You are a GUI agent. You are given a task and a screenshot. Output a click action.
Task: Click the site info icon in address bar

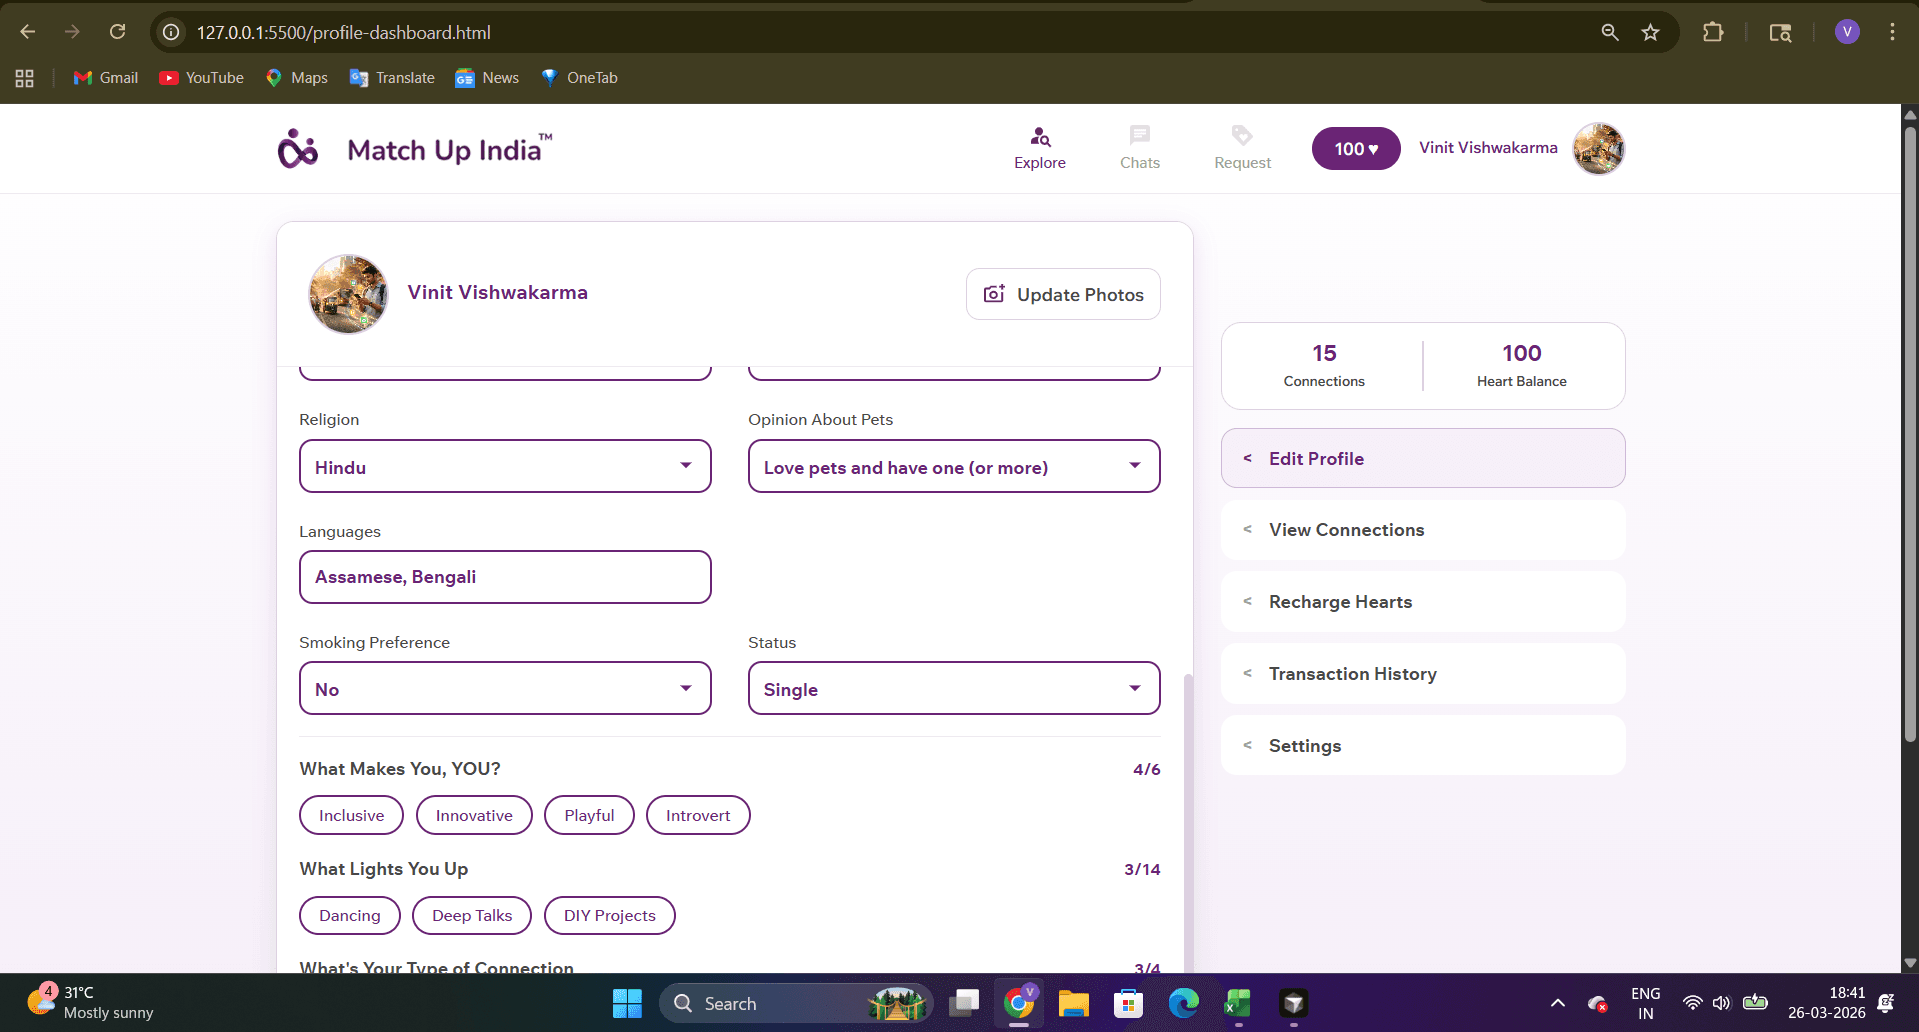172,32
